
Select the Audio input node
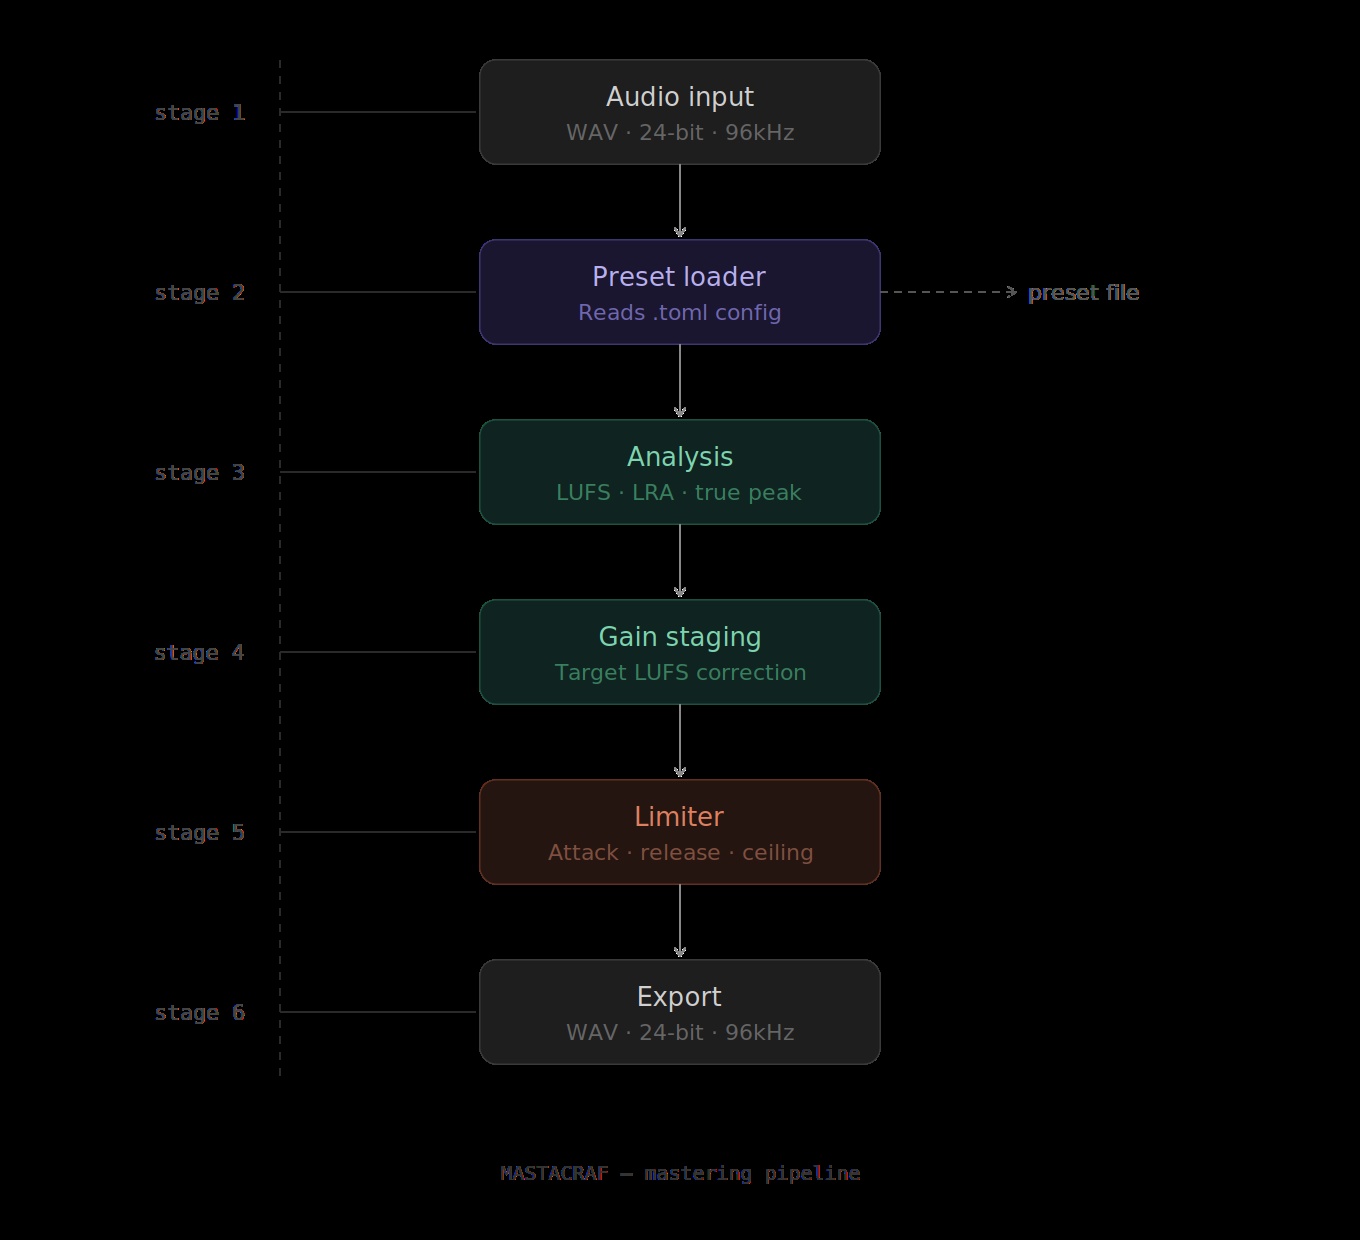click(x=680, y=112)
